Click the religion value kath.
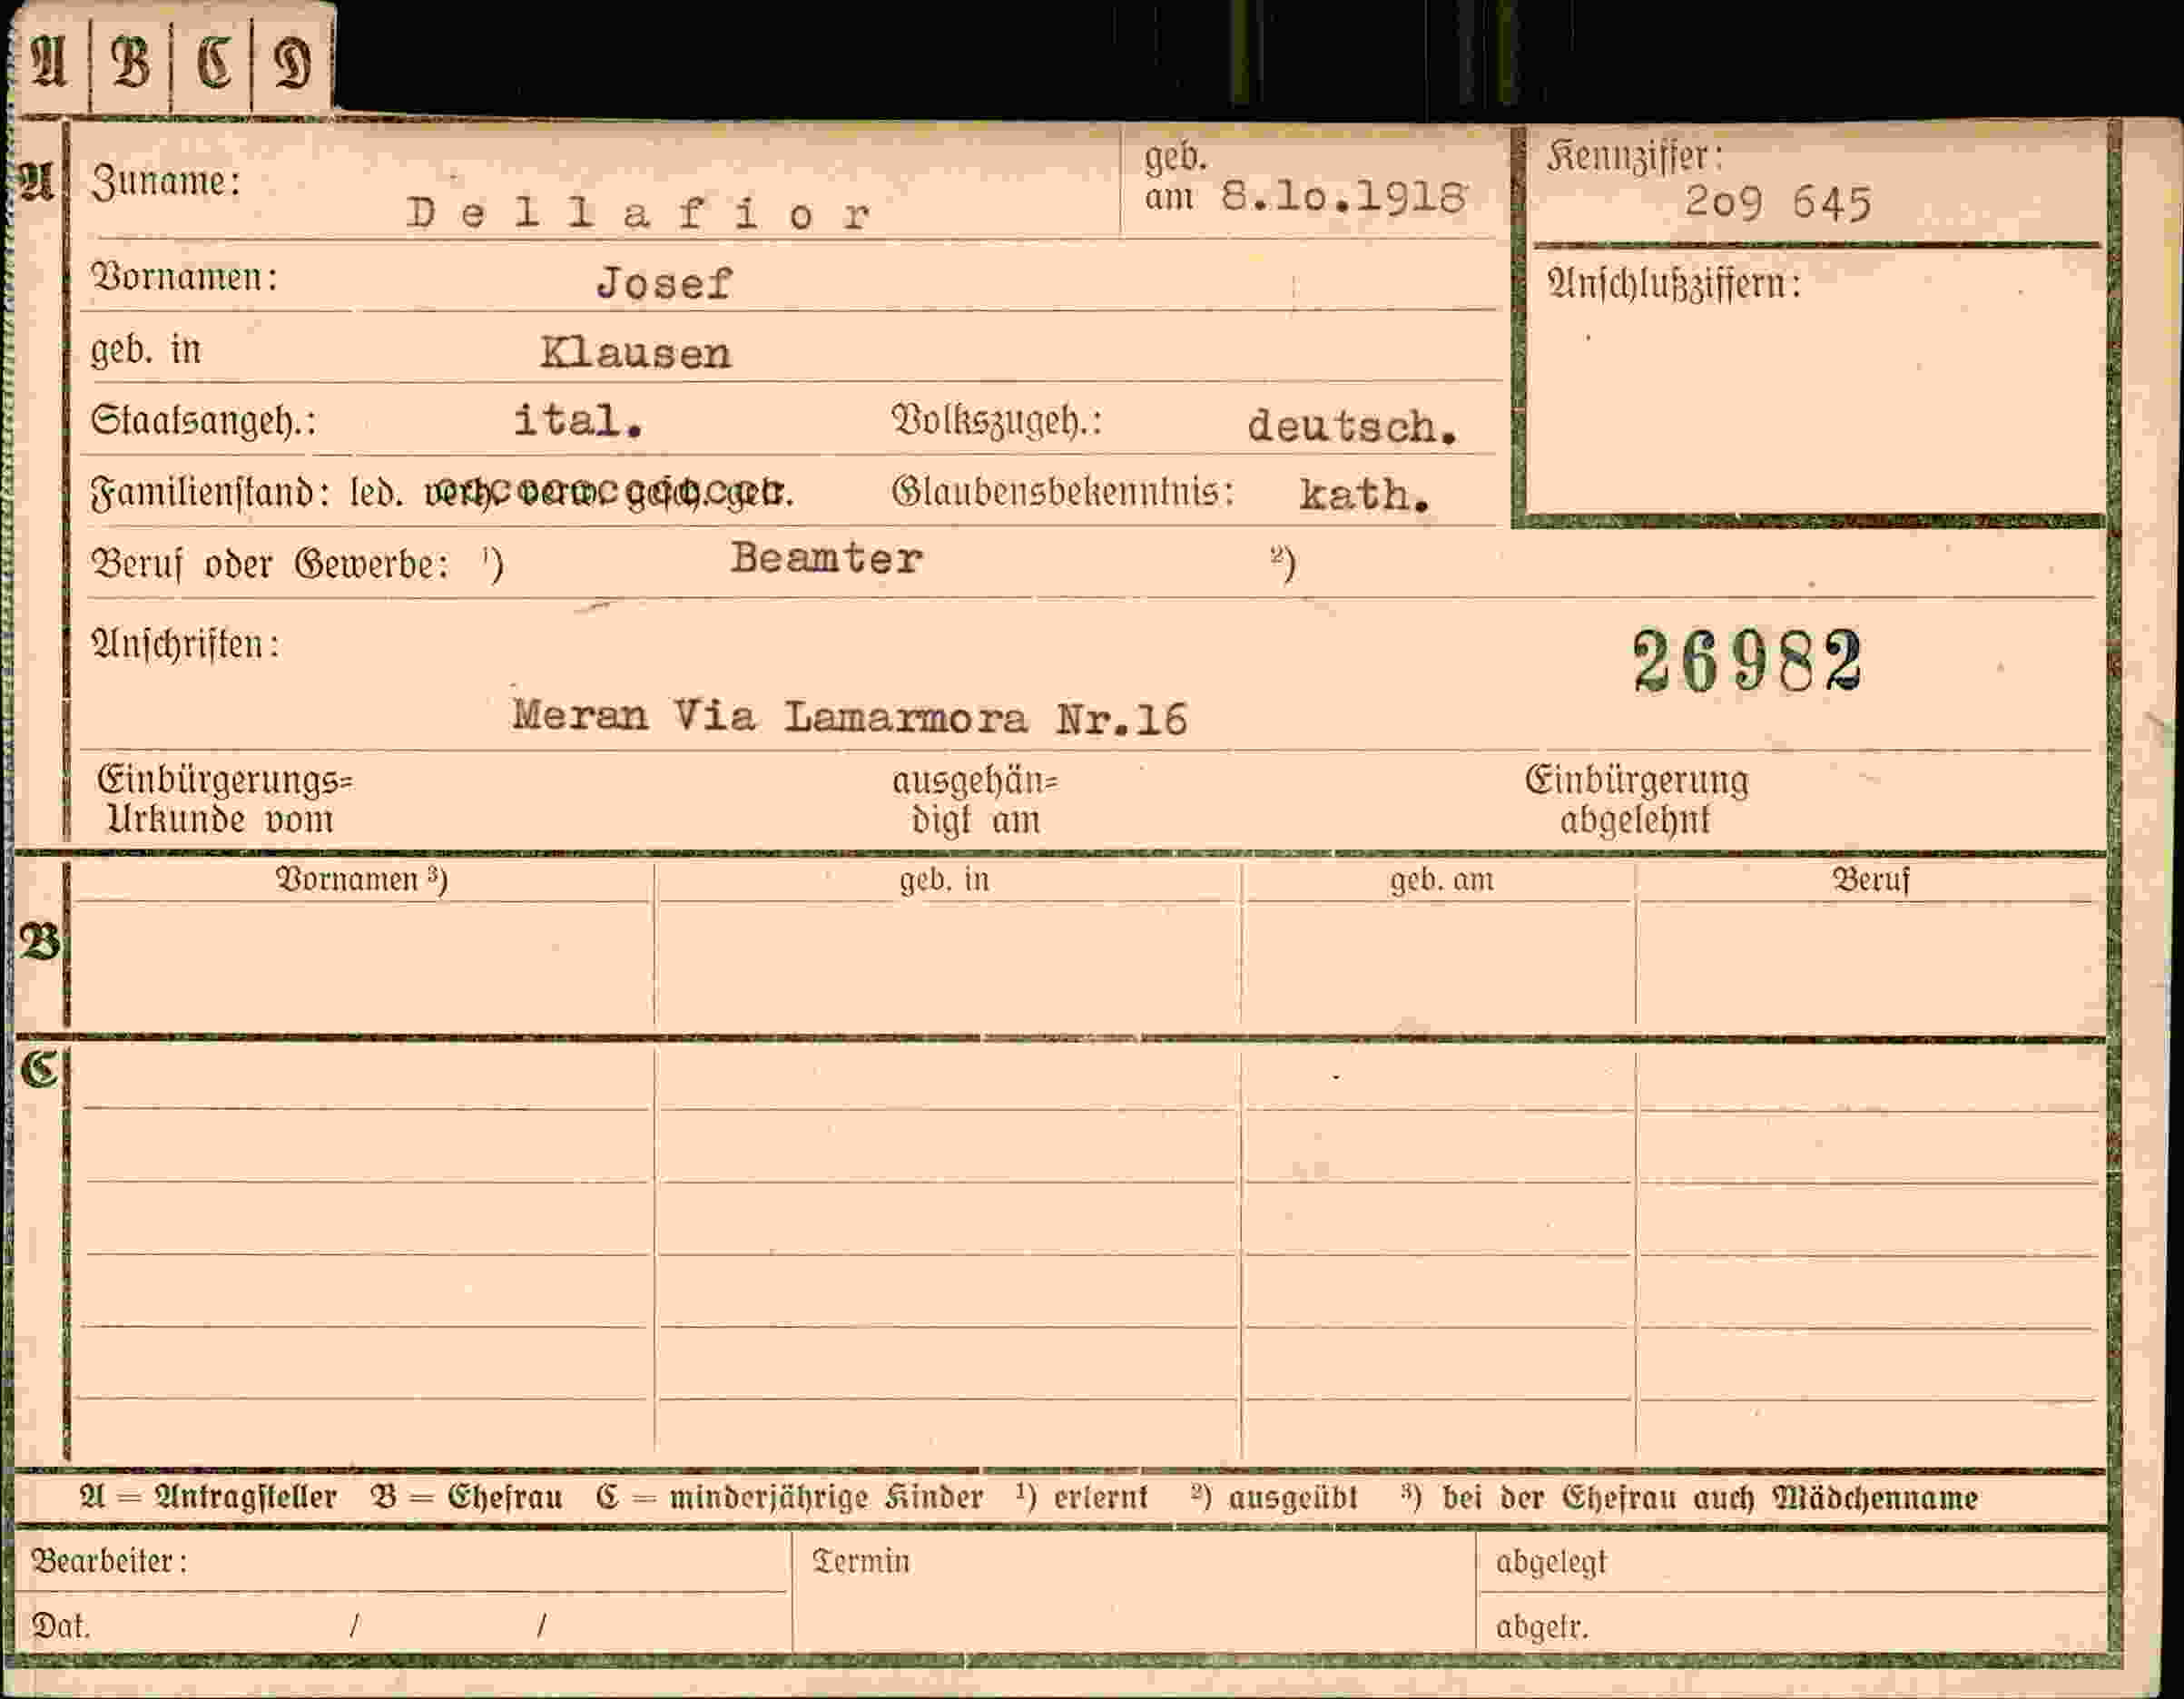Image resolution: width=2184 pixels, height=1699 pixels. (1364, 495)
